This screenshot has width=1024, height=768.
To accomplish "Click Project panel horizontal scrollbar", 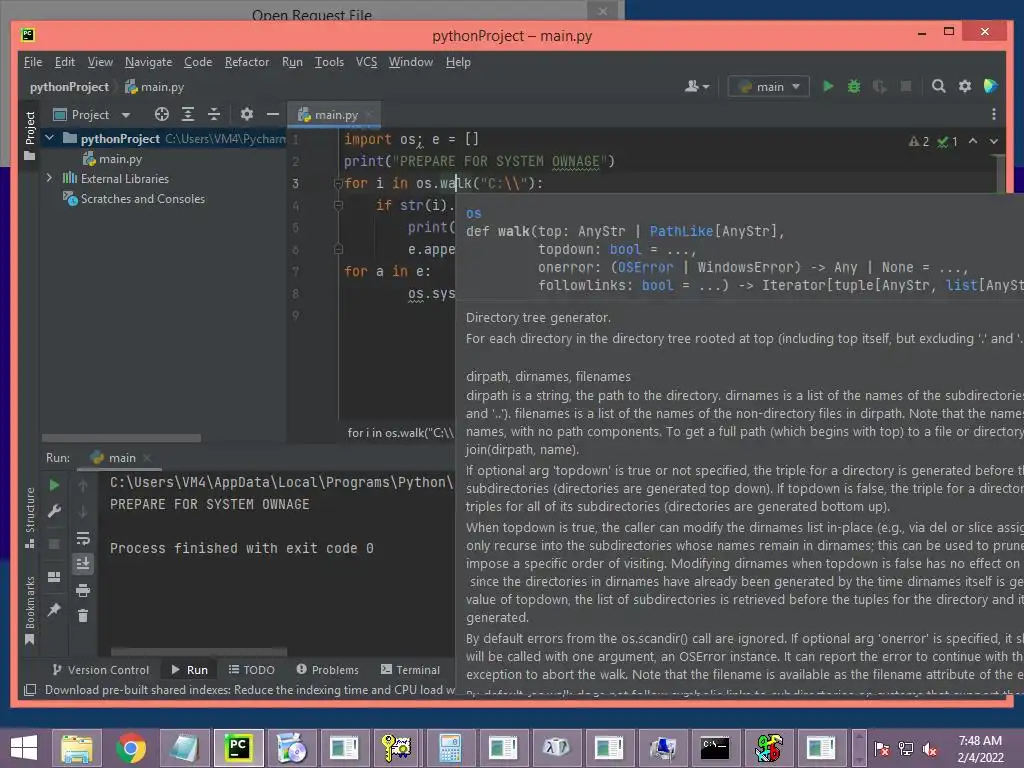I will (121, 438).
